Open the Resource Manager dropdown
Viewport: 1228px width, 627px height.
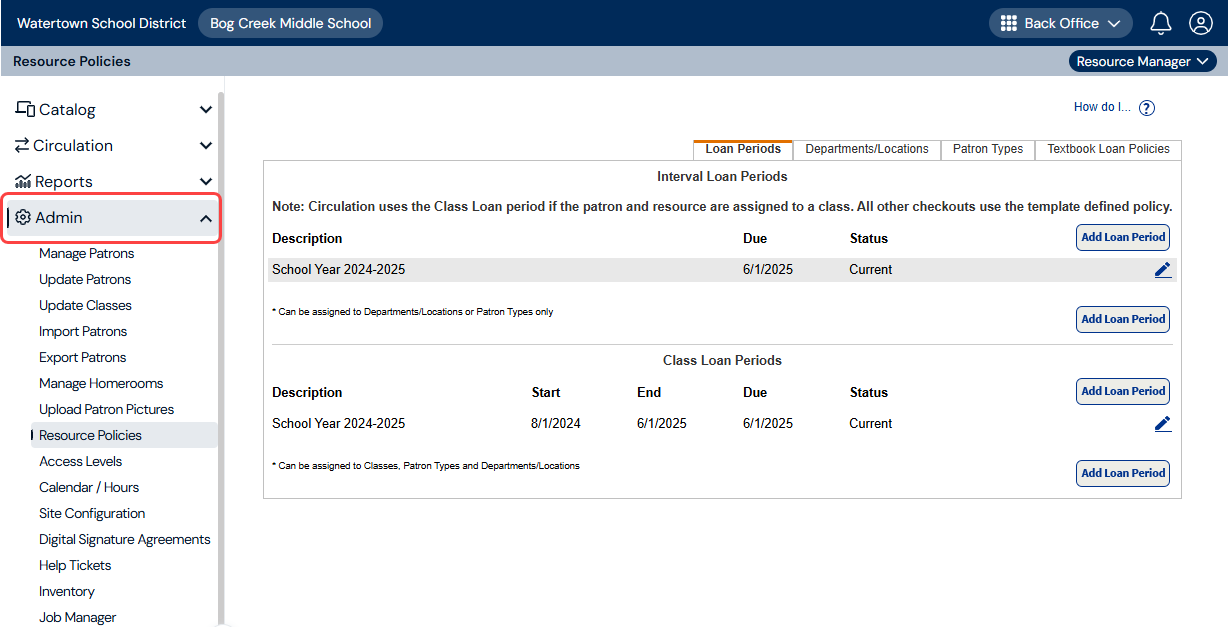[x=1142, y=60]
